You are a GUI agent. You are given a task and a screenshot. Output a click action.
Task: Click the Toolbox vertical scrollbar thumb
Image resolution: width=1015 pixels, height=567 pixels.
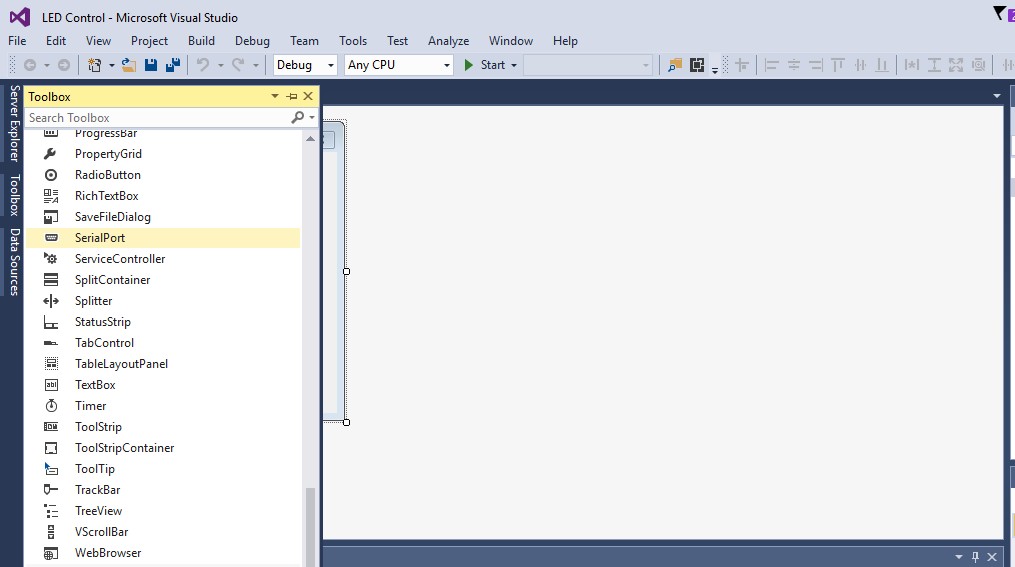(310, 526)
